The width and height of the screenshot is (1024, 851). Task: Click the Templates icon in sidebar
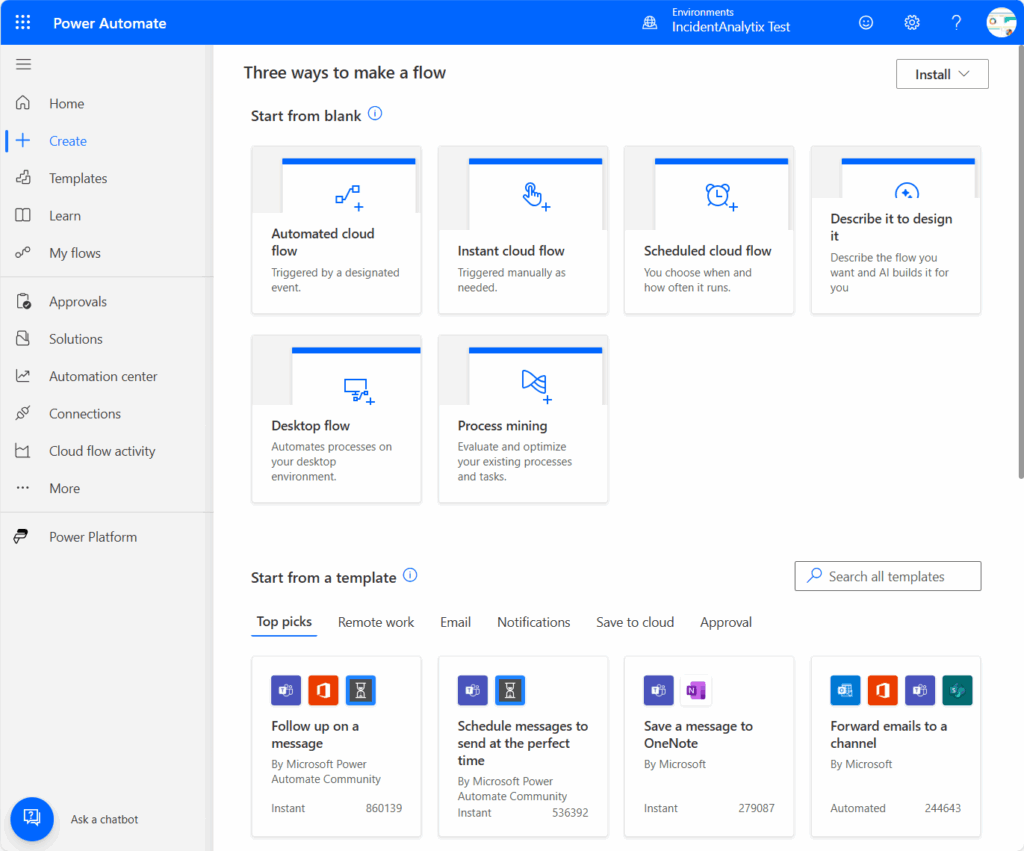[23, 178]
